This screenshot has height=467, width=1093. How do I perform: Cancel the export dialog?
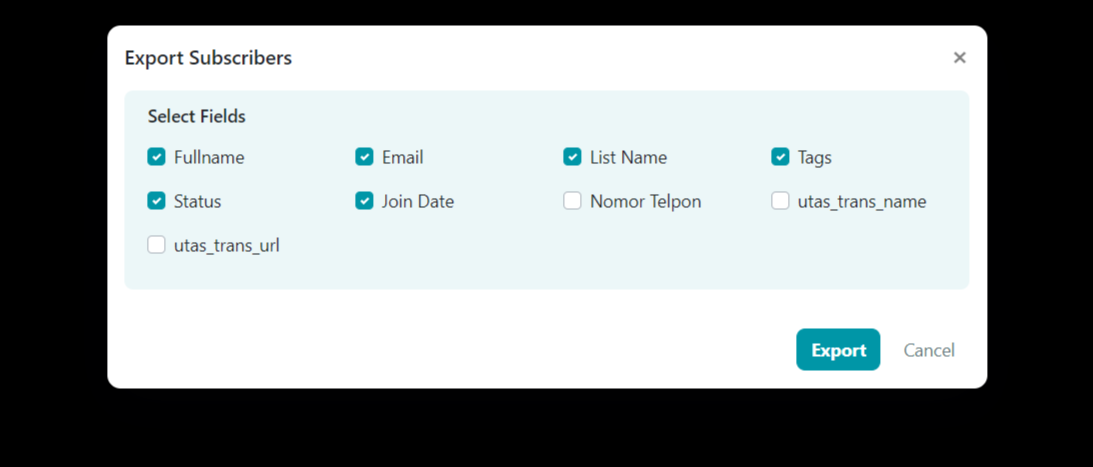(x=929, y=350)
